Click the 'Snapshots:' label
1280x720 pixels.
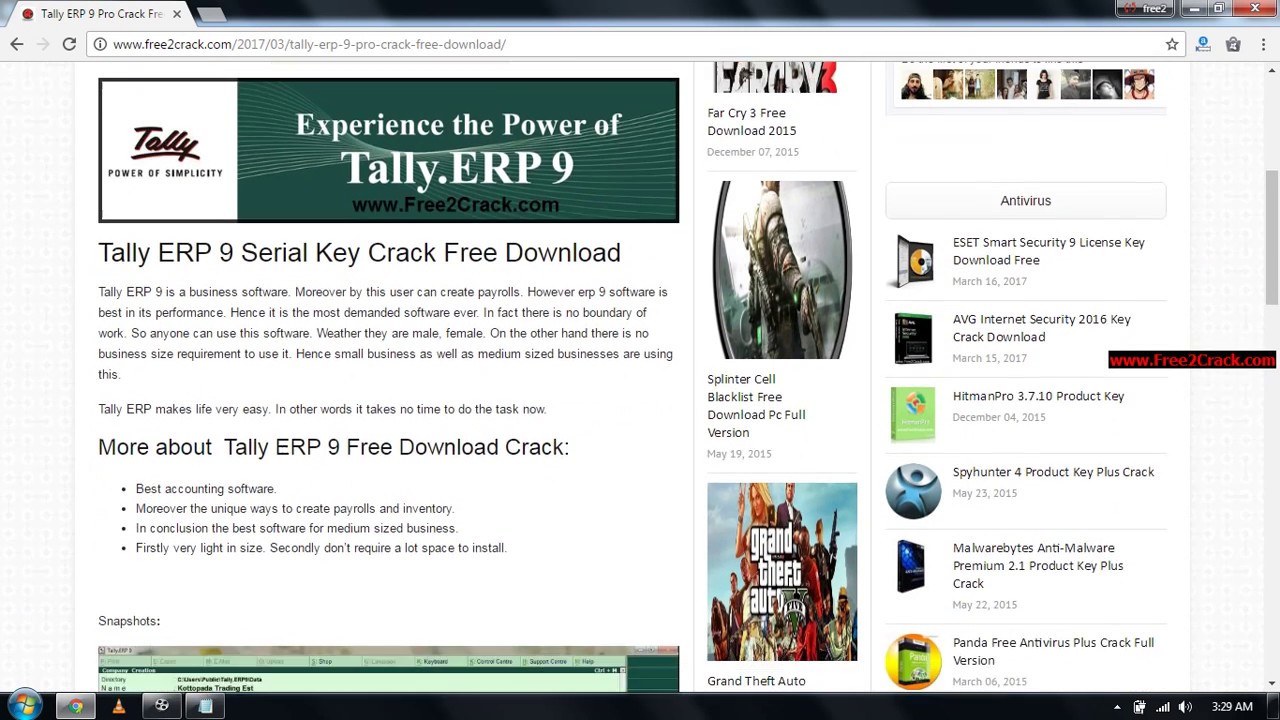coord(129,621)
